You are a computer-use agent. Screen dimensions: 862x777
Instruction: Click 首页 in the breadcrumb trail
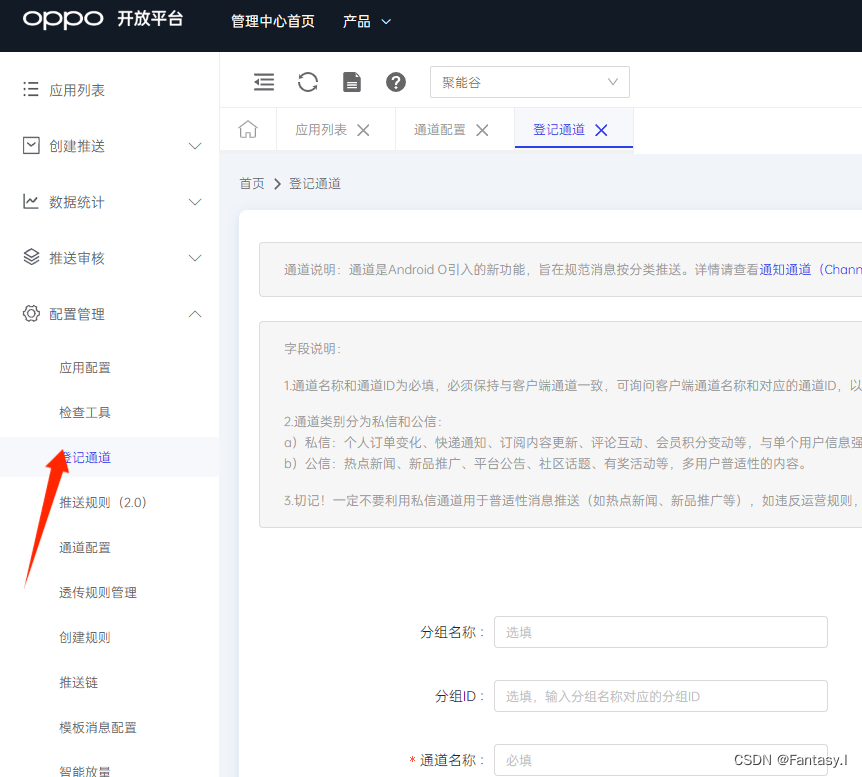251,183
